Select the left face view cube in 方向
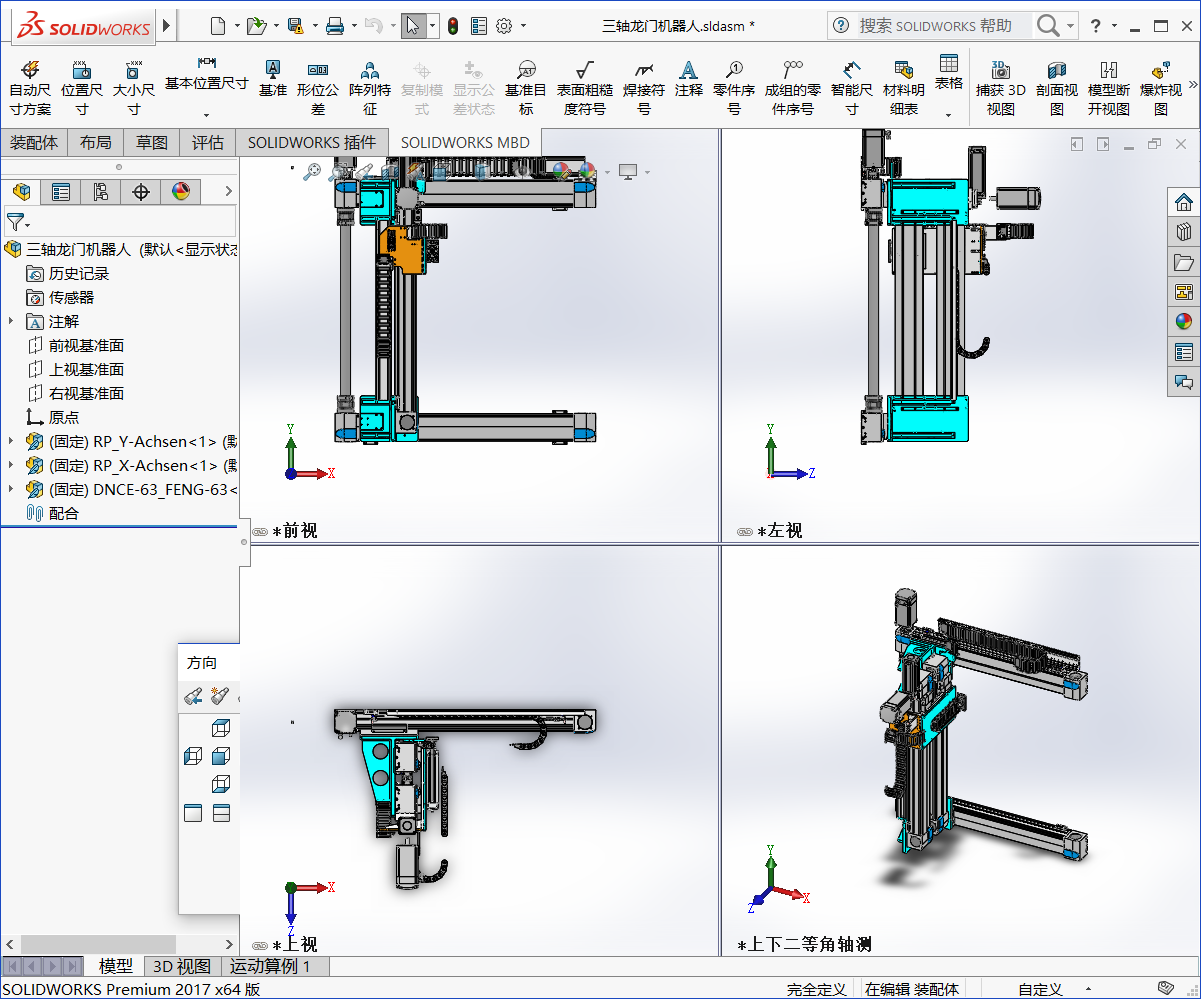This screenshot has height=999, width=1201. tap(193, 757)
